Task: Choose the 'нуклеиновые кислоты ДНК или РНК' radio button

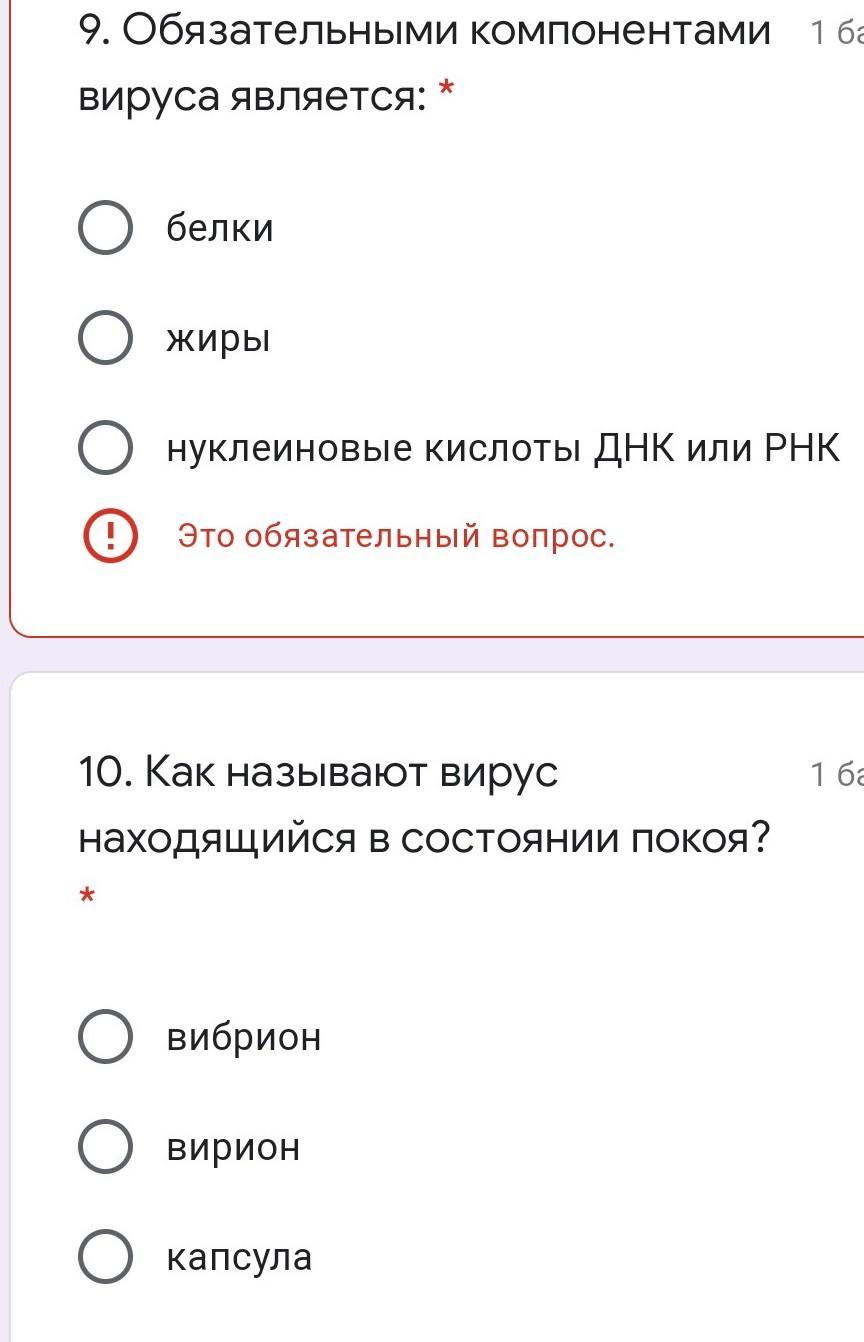Action: [x=105, y=448]
